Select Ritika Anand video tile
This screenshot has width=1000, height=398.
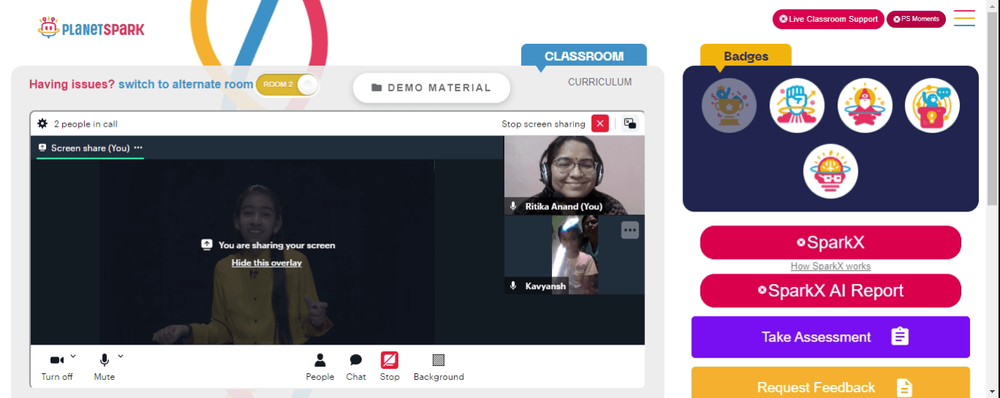pos(574,175)
